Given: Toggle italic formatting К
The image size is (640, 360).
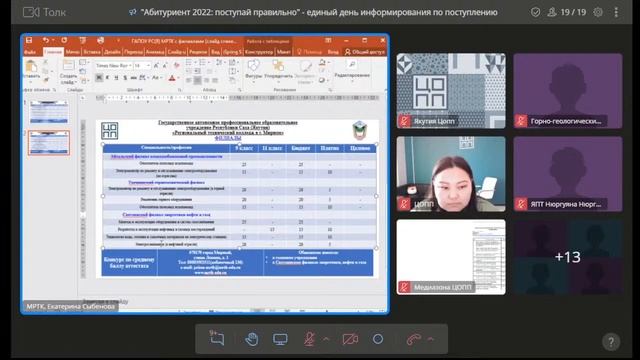Looking at the screenshot, I should [x=107, y=78].
